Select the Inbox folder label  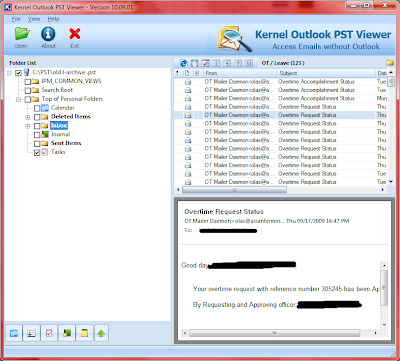coord(59,125)
